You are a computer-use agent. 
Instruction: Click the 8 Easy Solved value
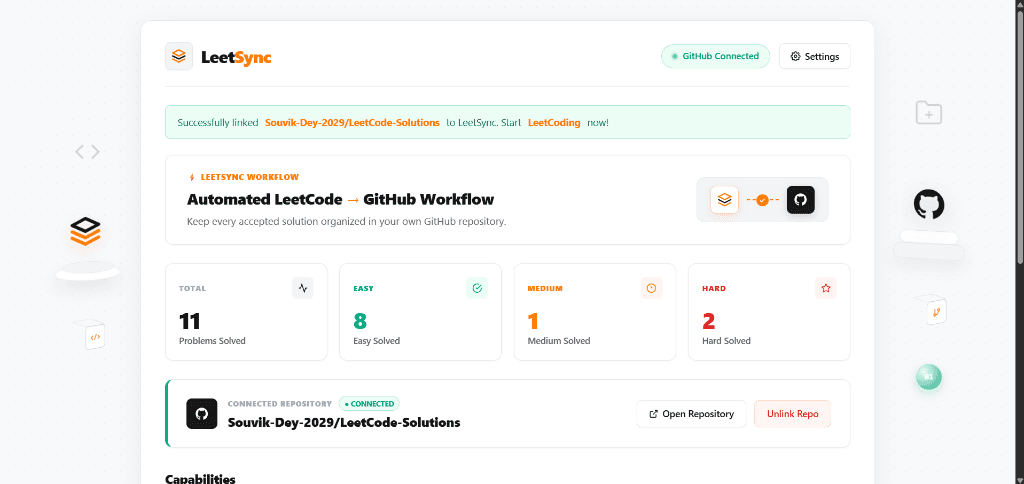360,321
